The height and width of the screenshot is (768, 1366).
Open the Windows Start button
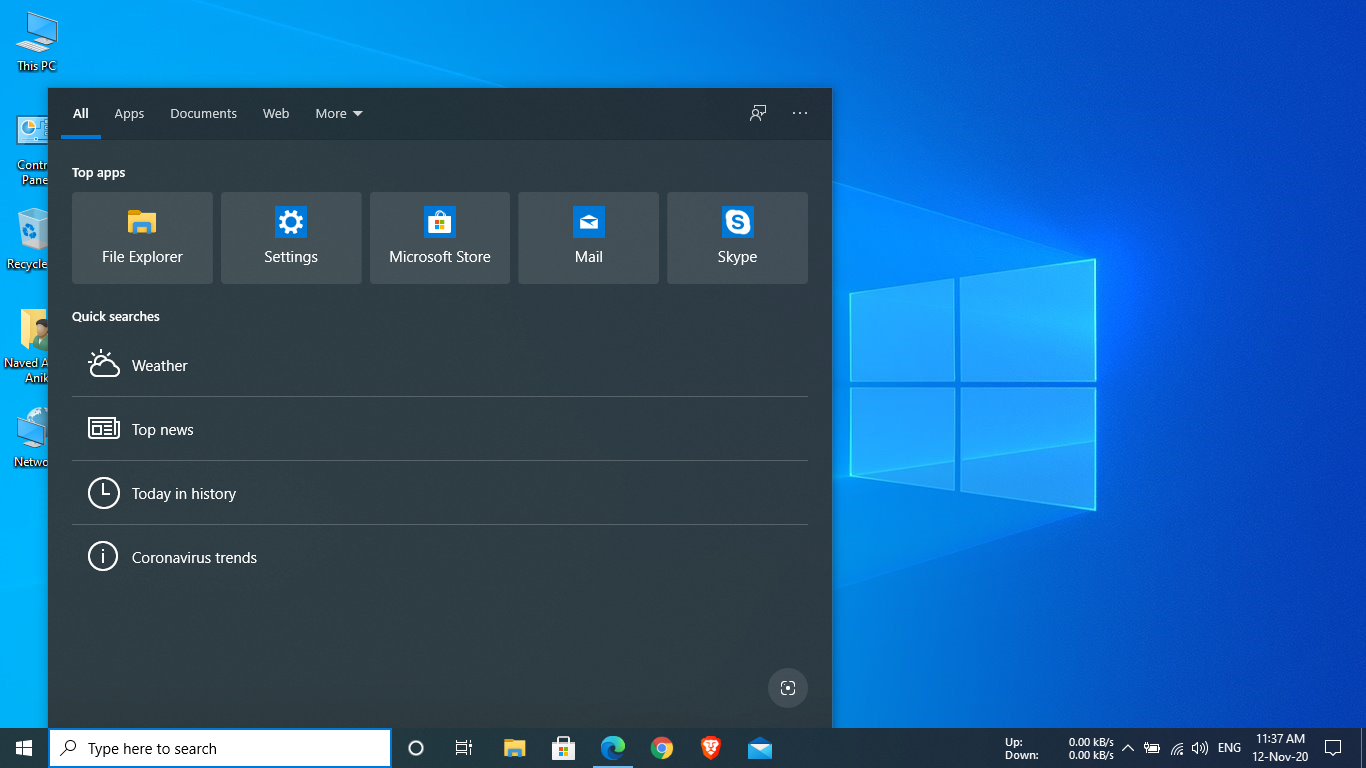(x=24, y=748)
